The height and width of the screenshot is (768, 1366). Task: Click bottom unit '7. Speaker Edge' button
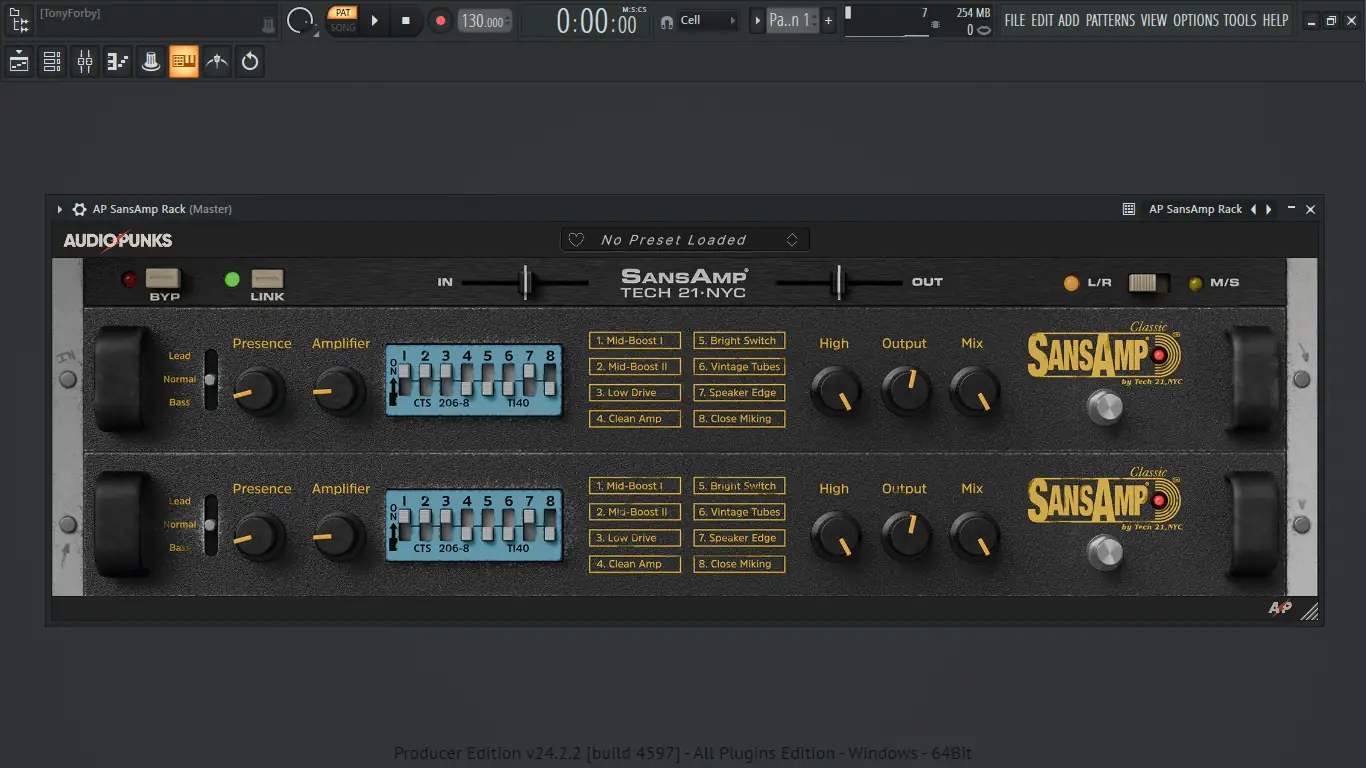[x=739, y=538]
